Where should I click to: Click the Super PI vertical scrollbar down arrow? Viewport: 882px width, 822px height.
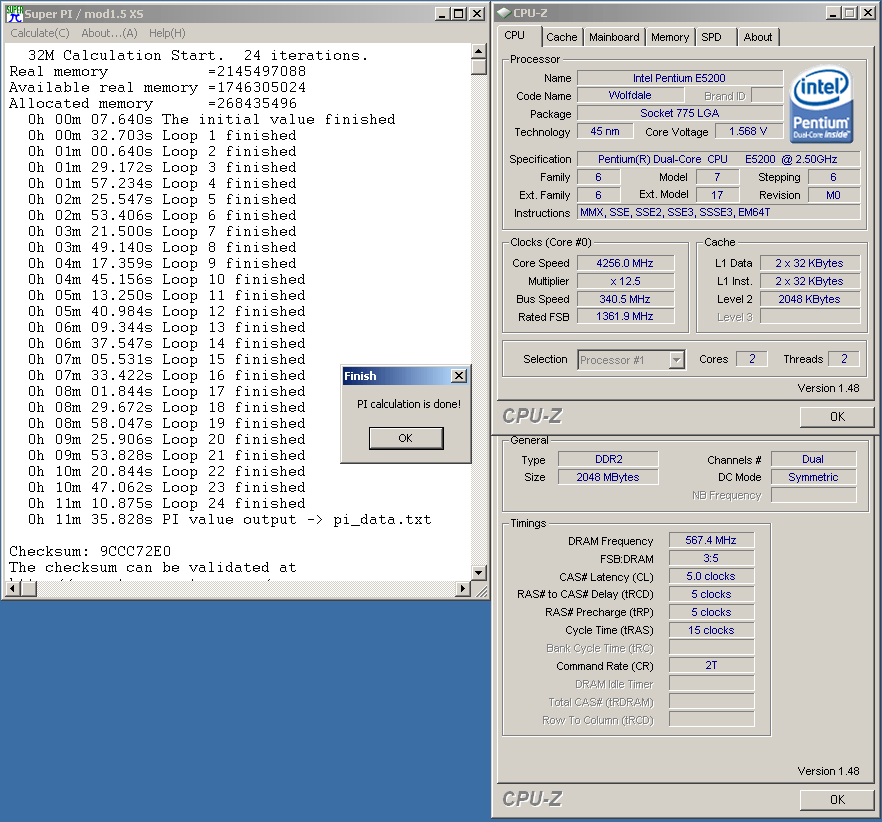(x=479, y=573)
